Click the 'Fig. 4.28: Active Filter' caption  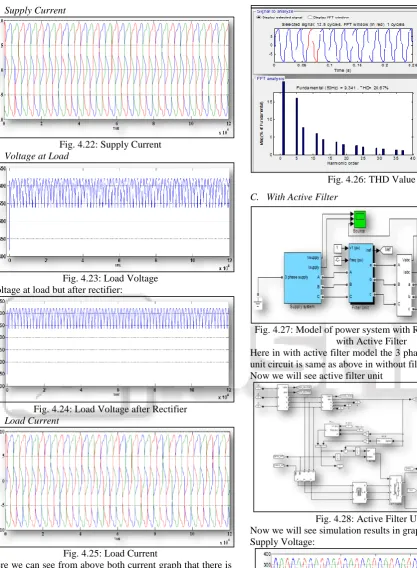click(x=366, y=519)
